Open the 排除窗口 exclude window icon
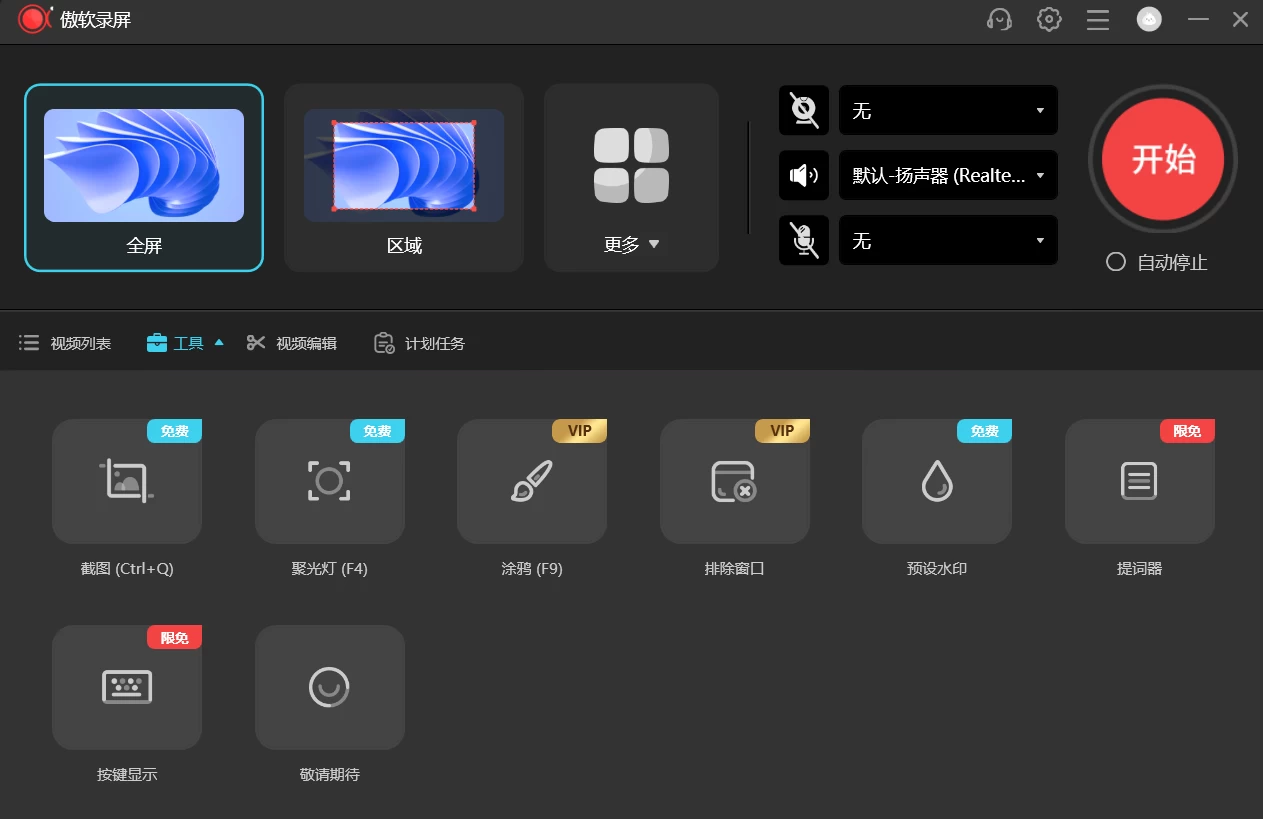The image size is (1263, 819). pyautogui.click(x=735, y=481)
